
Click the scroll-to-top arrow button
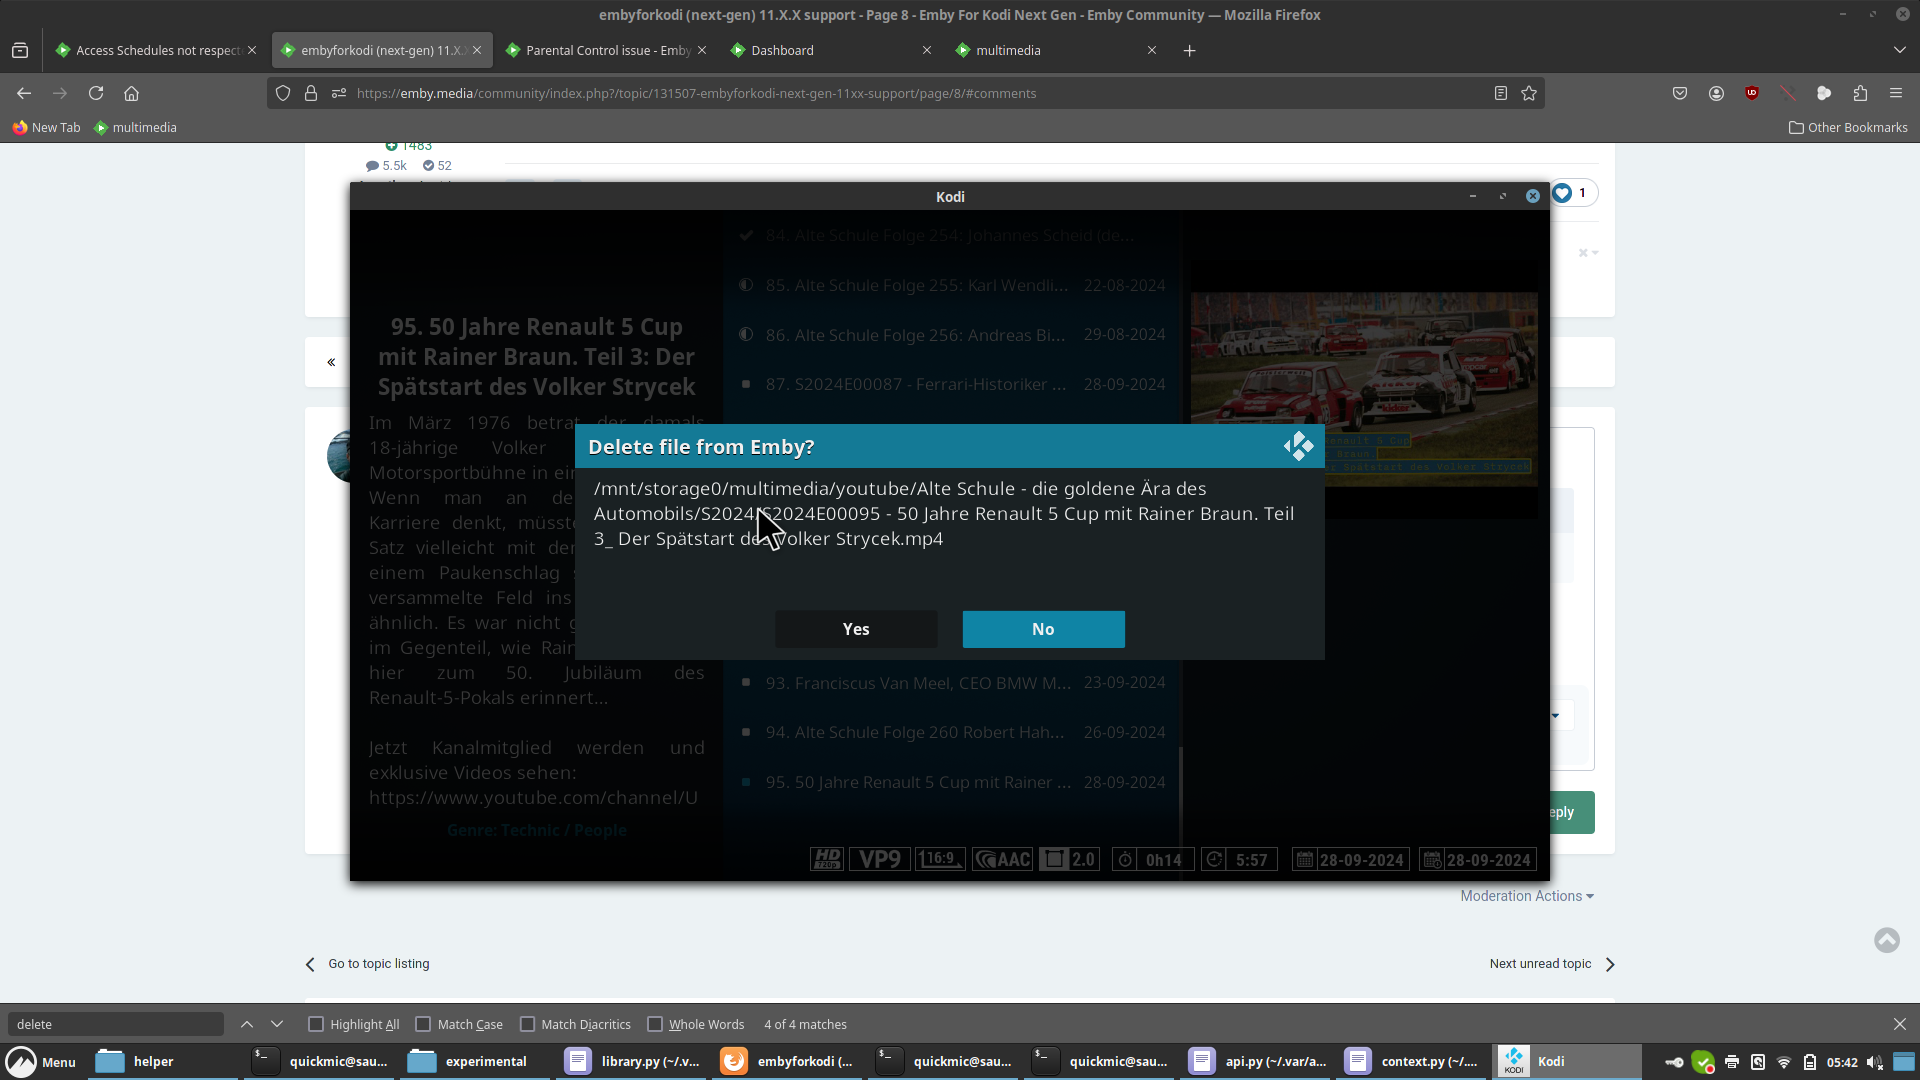click(x=1887, y=940)
